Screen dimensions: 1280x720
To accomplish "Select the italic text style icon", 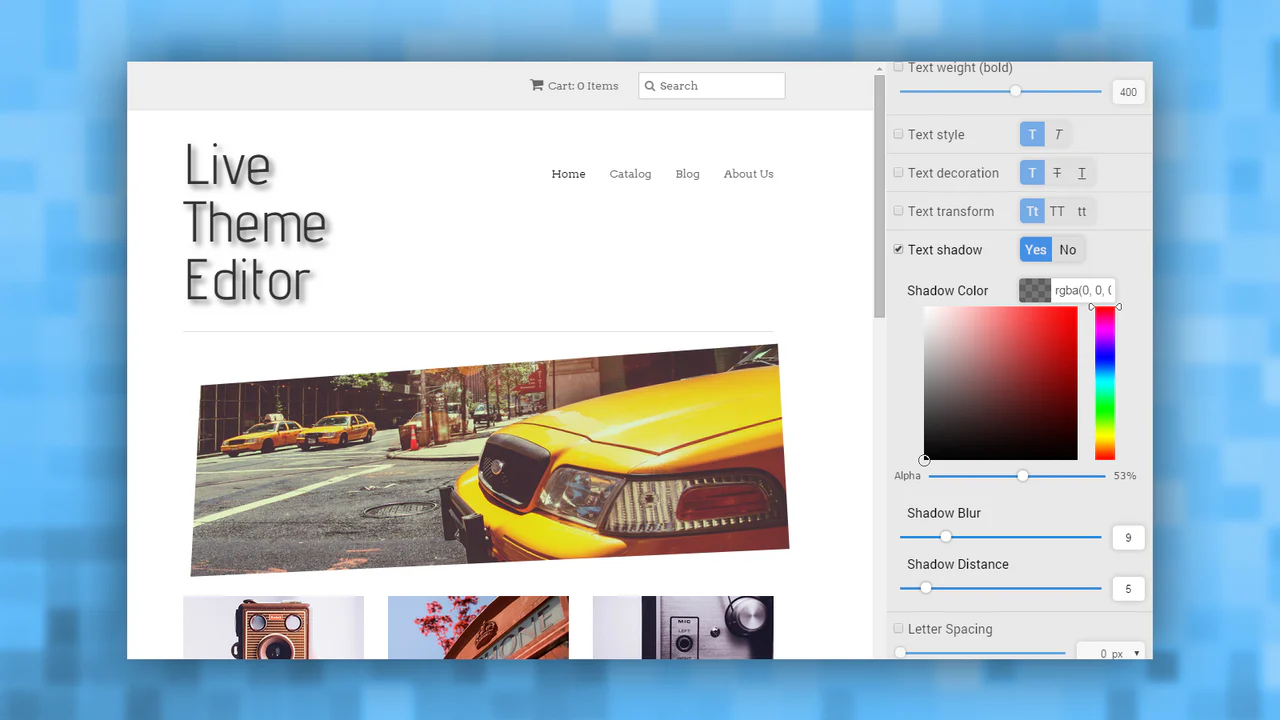I will click(1058, 135).
